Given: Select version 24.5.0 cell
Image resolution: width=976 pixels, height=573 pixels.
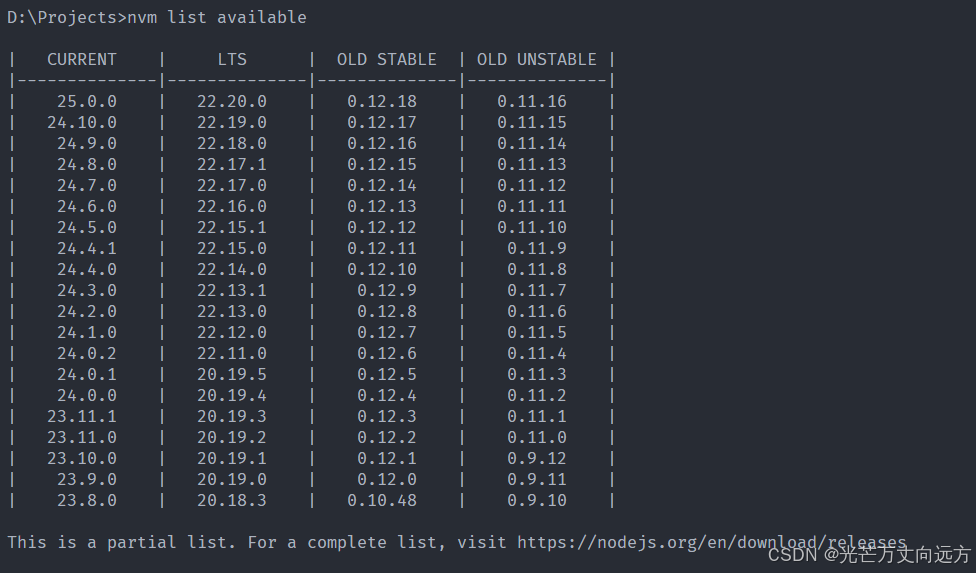Looking at the screenshot, I should [x=87, y=228].
